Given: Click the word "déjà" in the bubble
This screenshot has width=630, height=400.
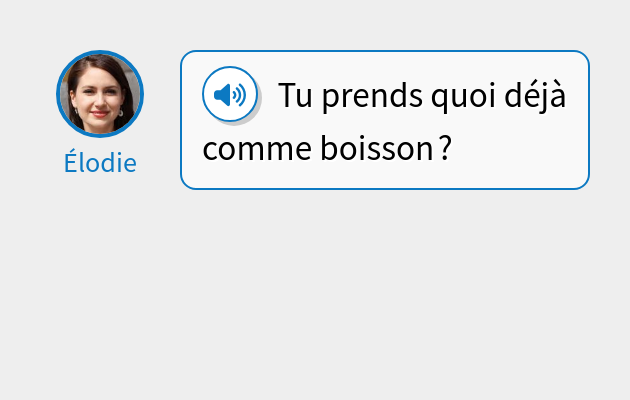Looking at the screenshot, I should coord(538,96).
